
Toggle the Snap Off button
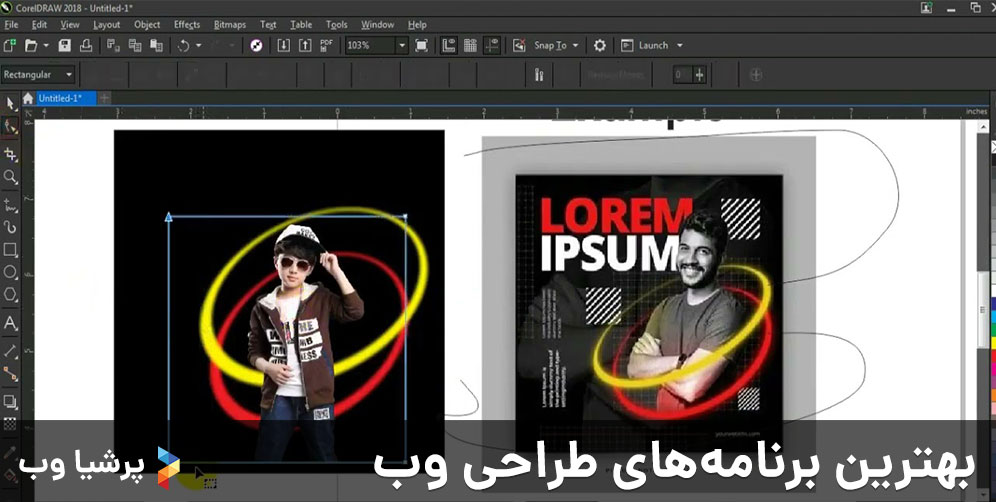tap(519, 45)
